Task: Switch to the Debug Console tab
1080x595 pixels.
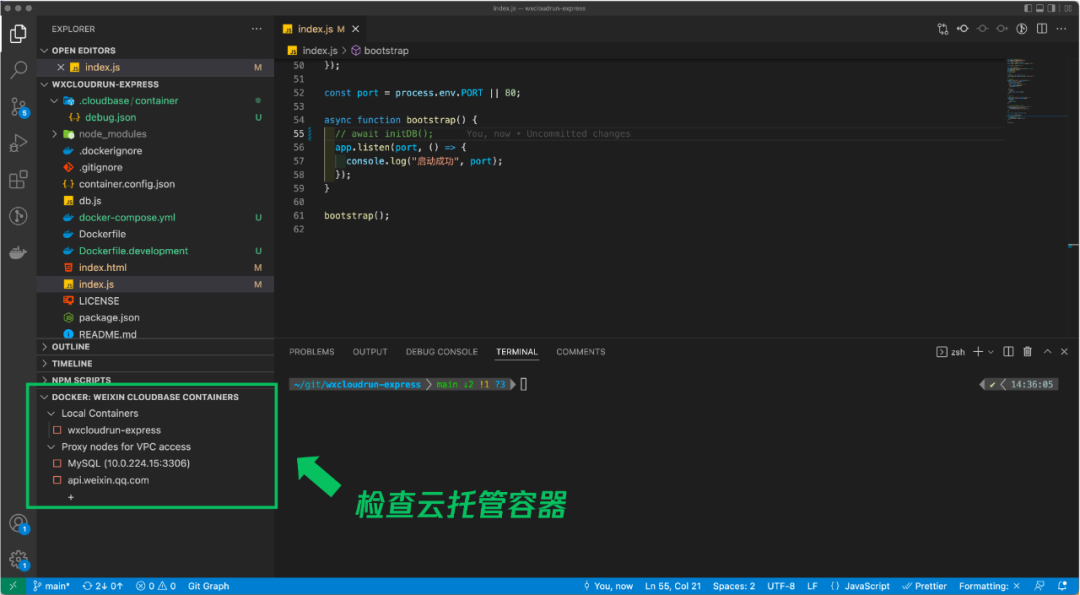Action: click(x=441, y=352)
